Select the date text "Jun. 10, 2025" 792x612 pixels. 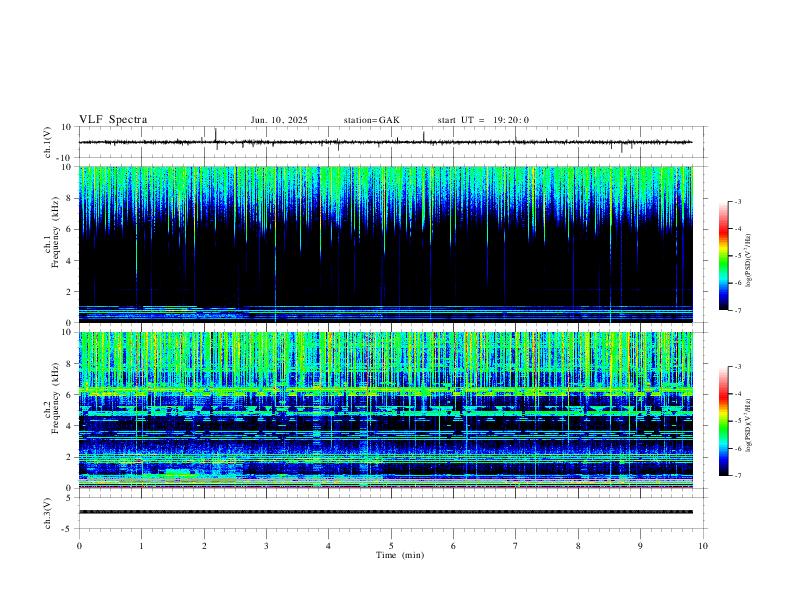coord(279,120)
